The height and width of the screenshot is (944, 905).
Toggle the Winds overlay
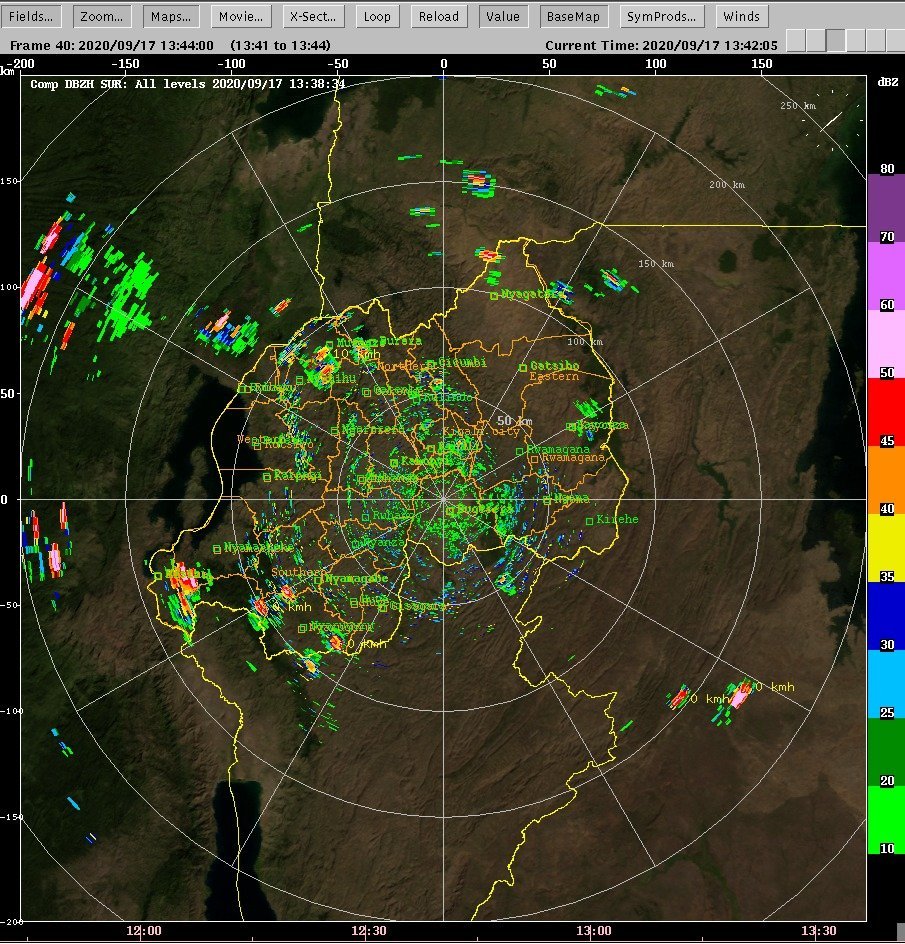pos(741,16)
